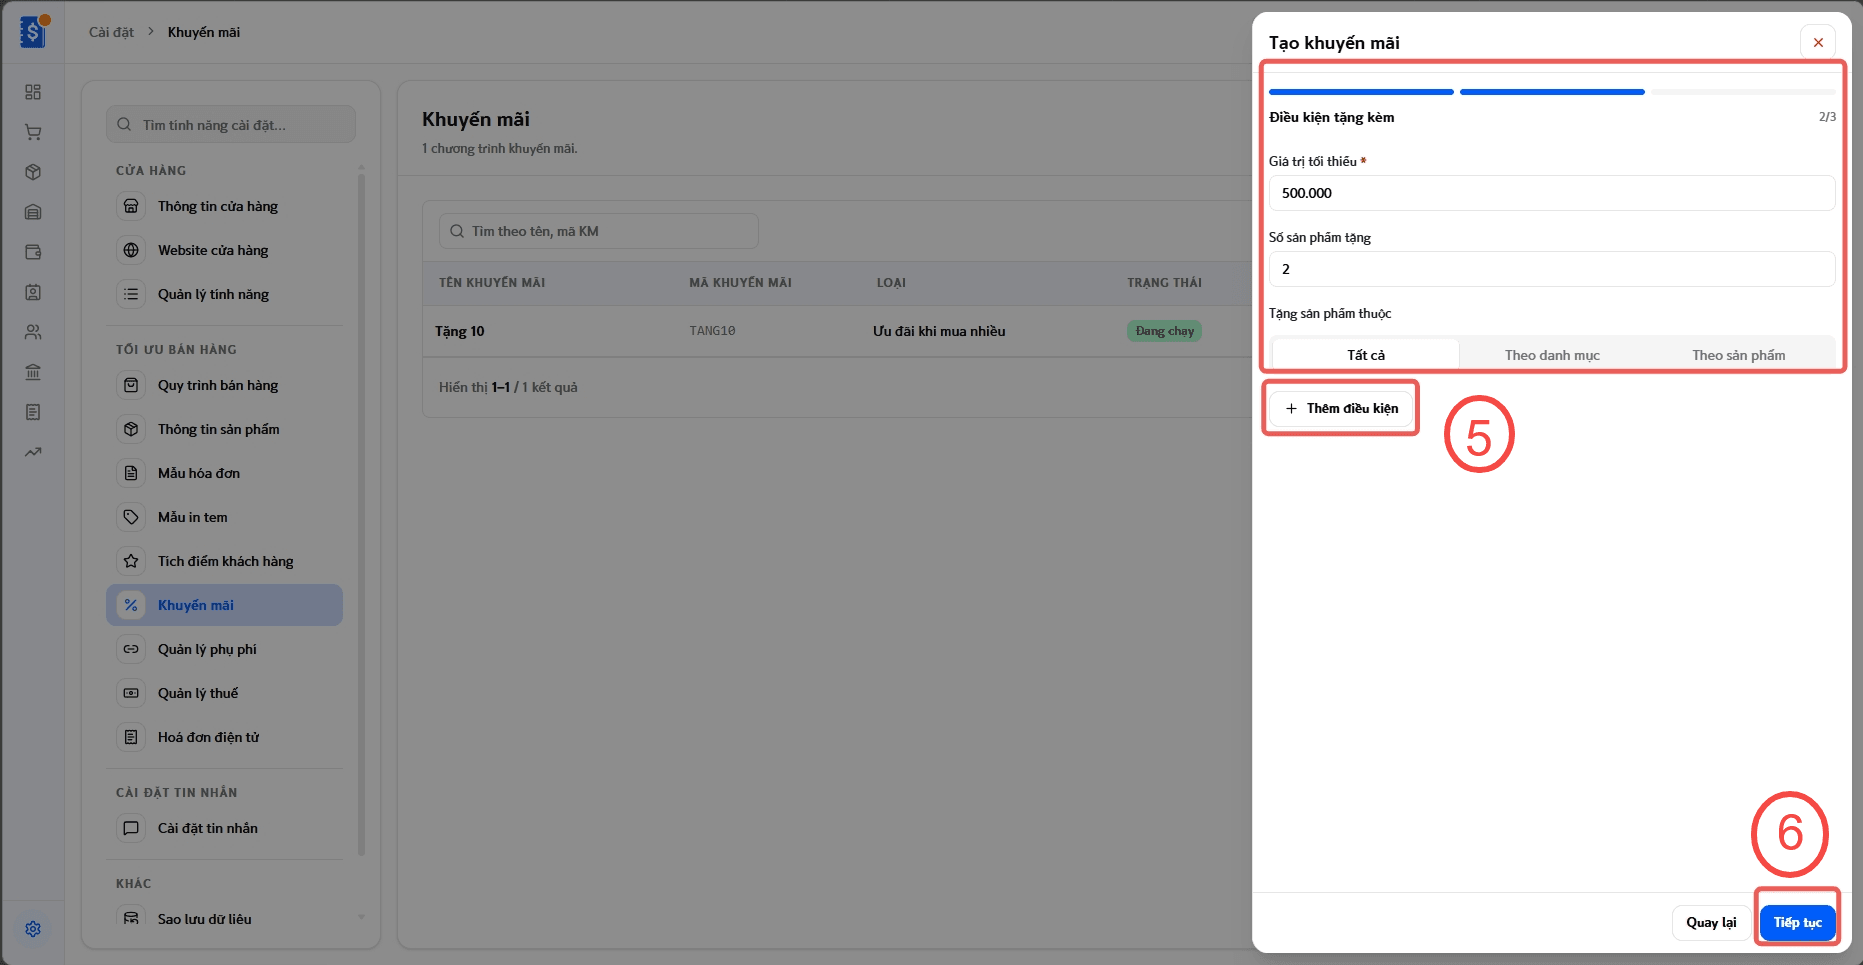
Task: Select the 'Theo danh mục' segment option
Action: point(1552,355)
